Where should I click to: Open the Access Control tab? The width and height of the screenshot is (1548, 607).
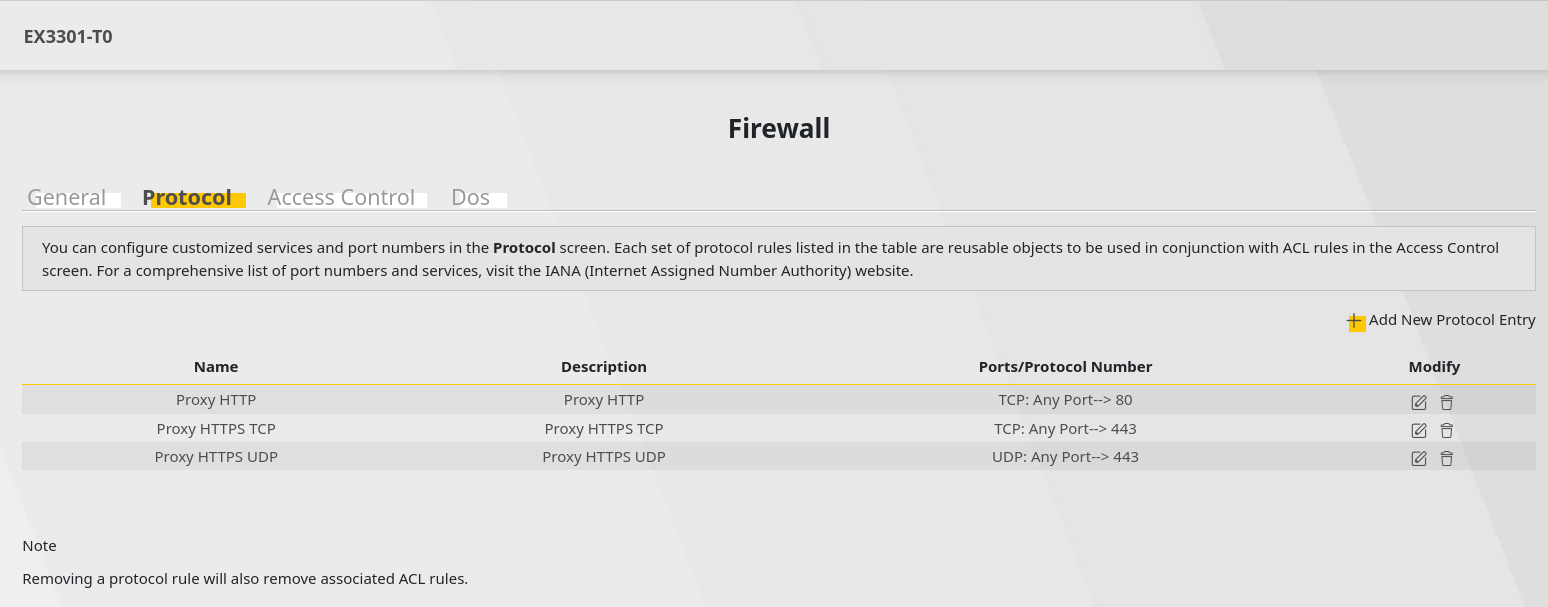point(341,197)
